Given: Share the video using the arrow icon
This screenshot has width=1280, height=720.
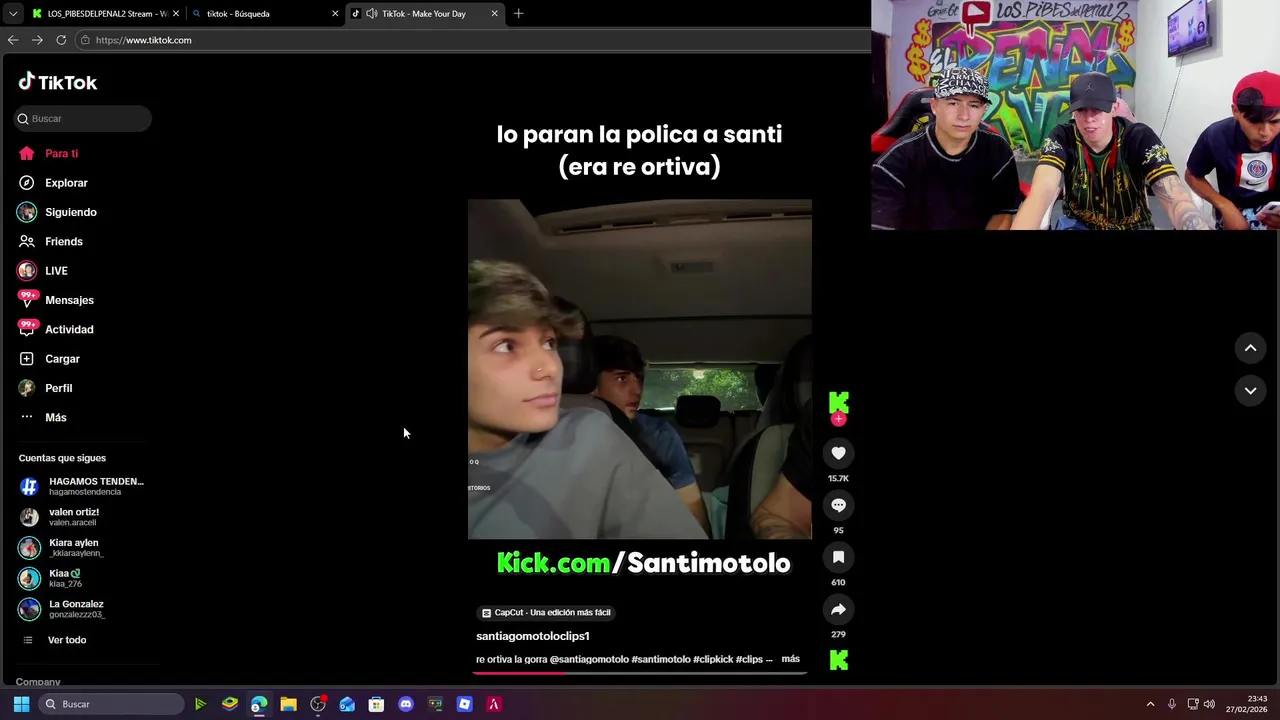Looking at the screenshot, I should [838, 609].
